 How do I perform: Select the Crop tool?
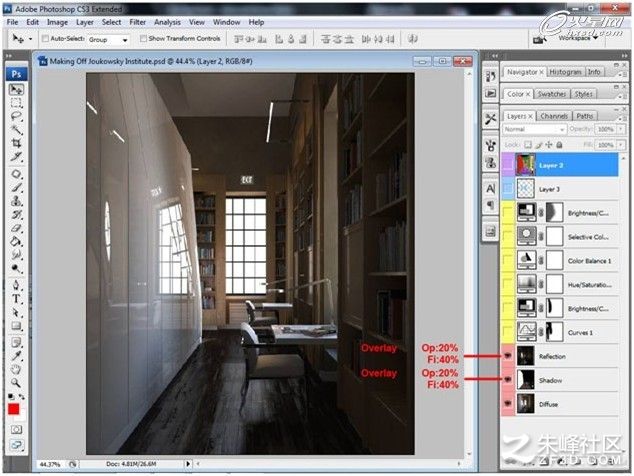click(x=16, y=143)
